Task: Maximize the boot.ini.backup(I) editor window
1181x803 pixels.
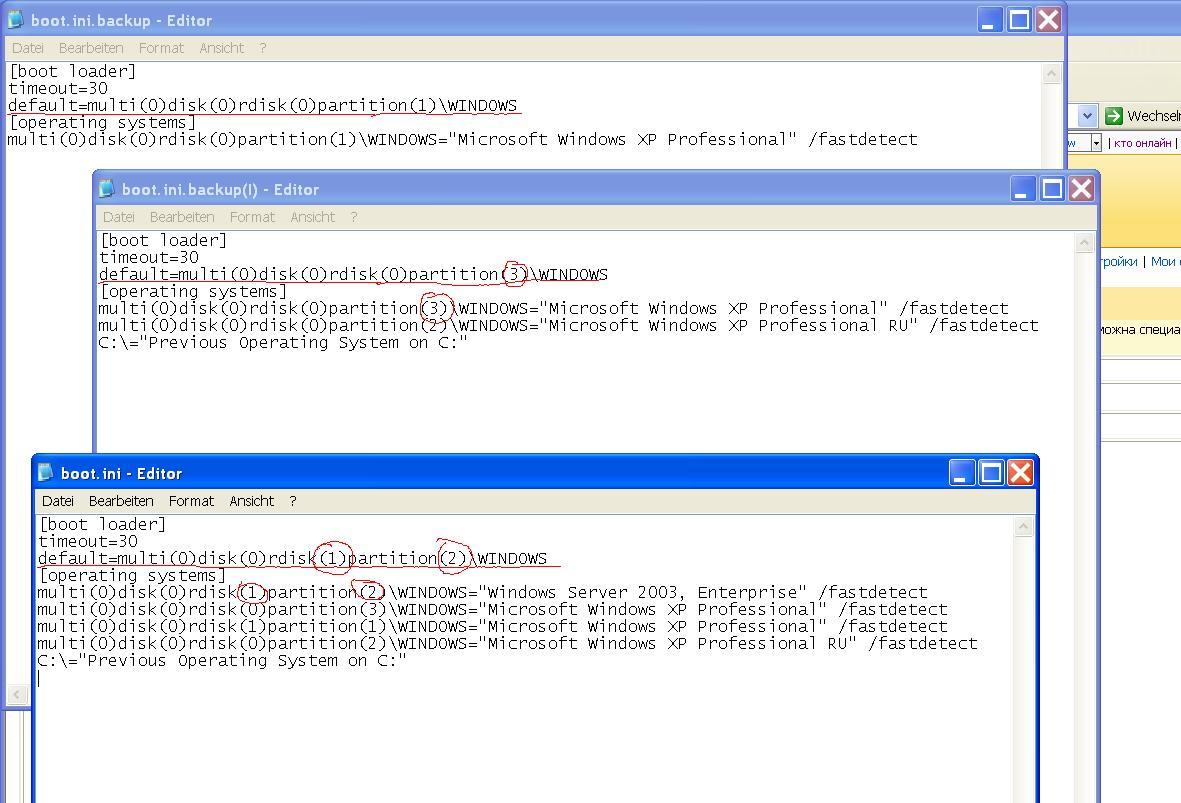Action: [1052, 189]
